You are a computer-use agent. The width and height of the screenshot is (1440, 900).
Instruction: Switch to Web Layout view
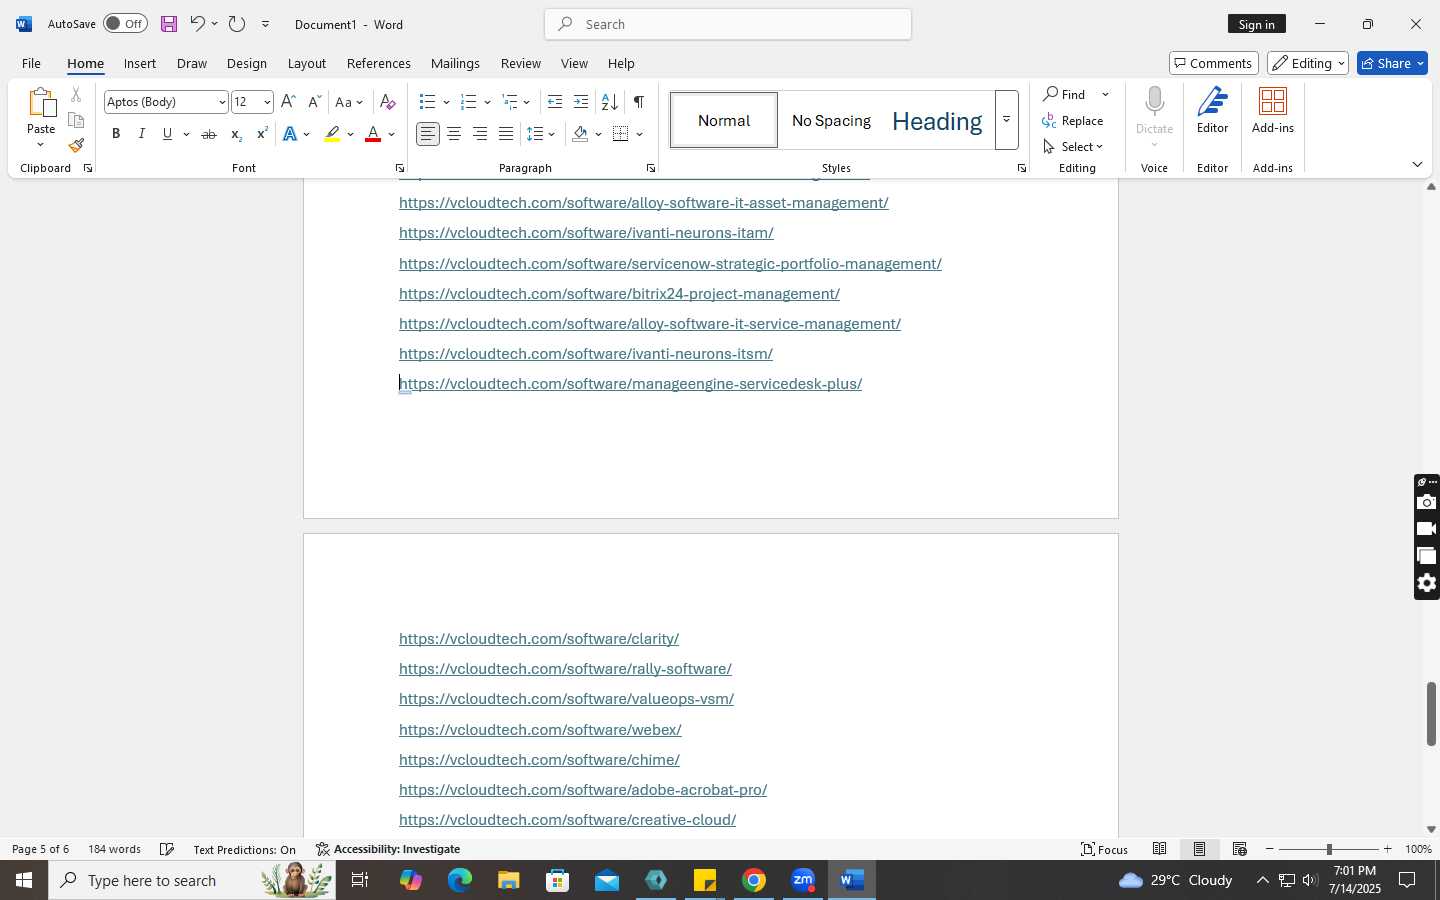click(x=1239, y=849)
